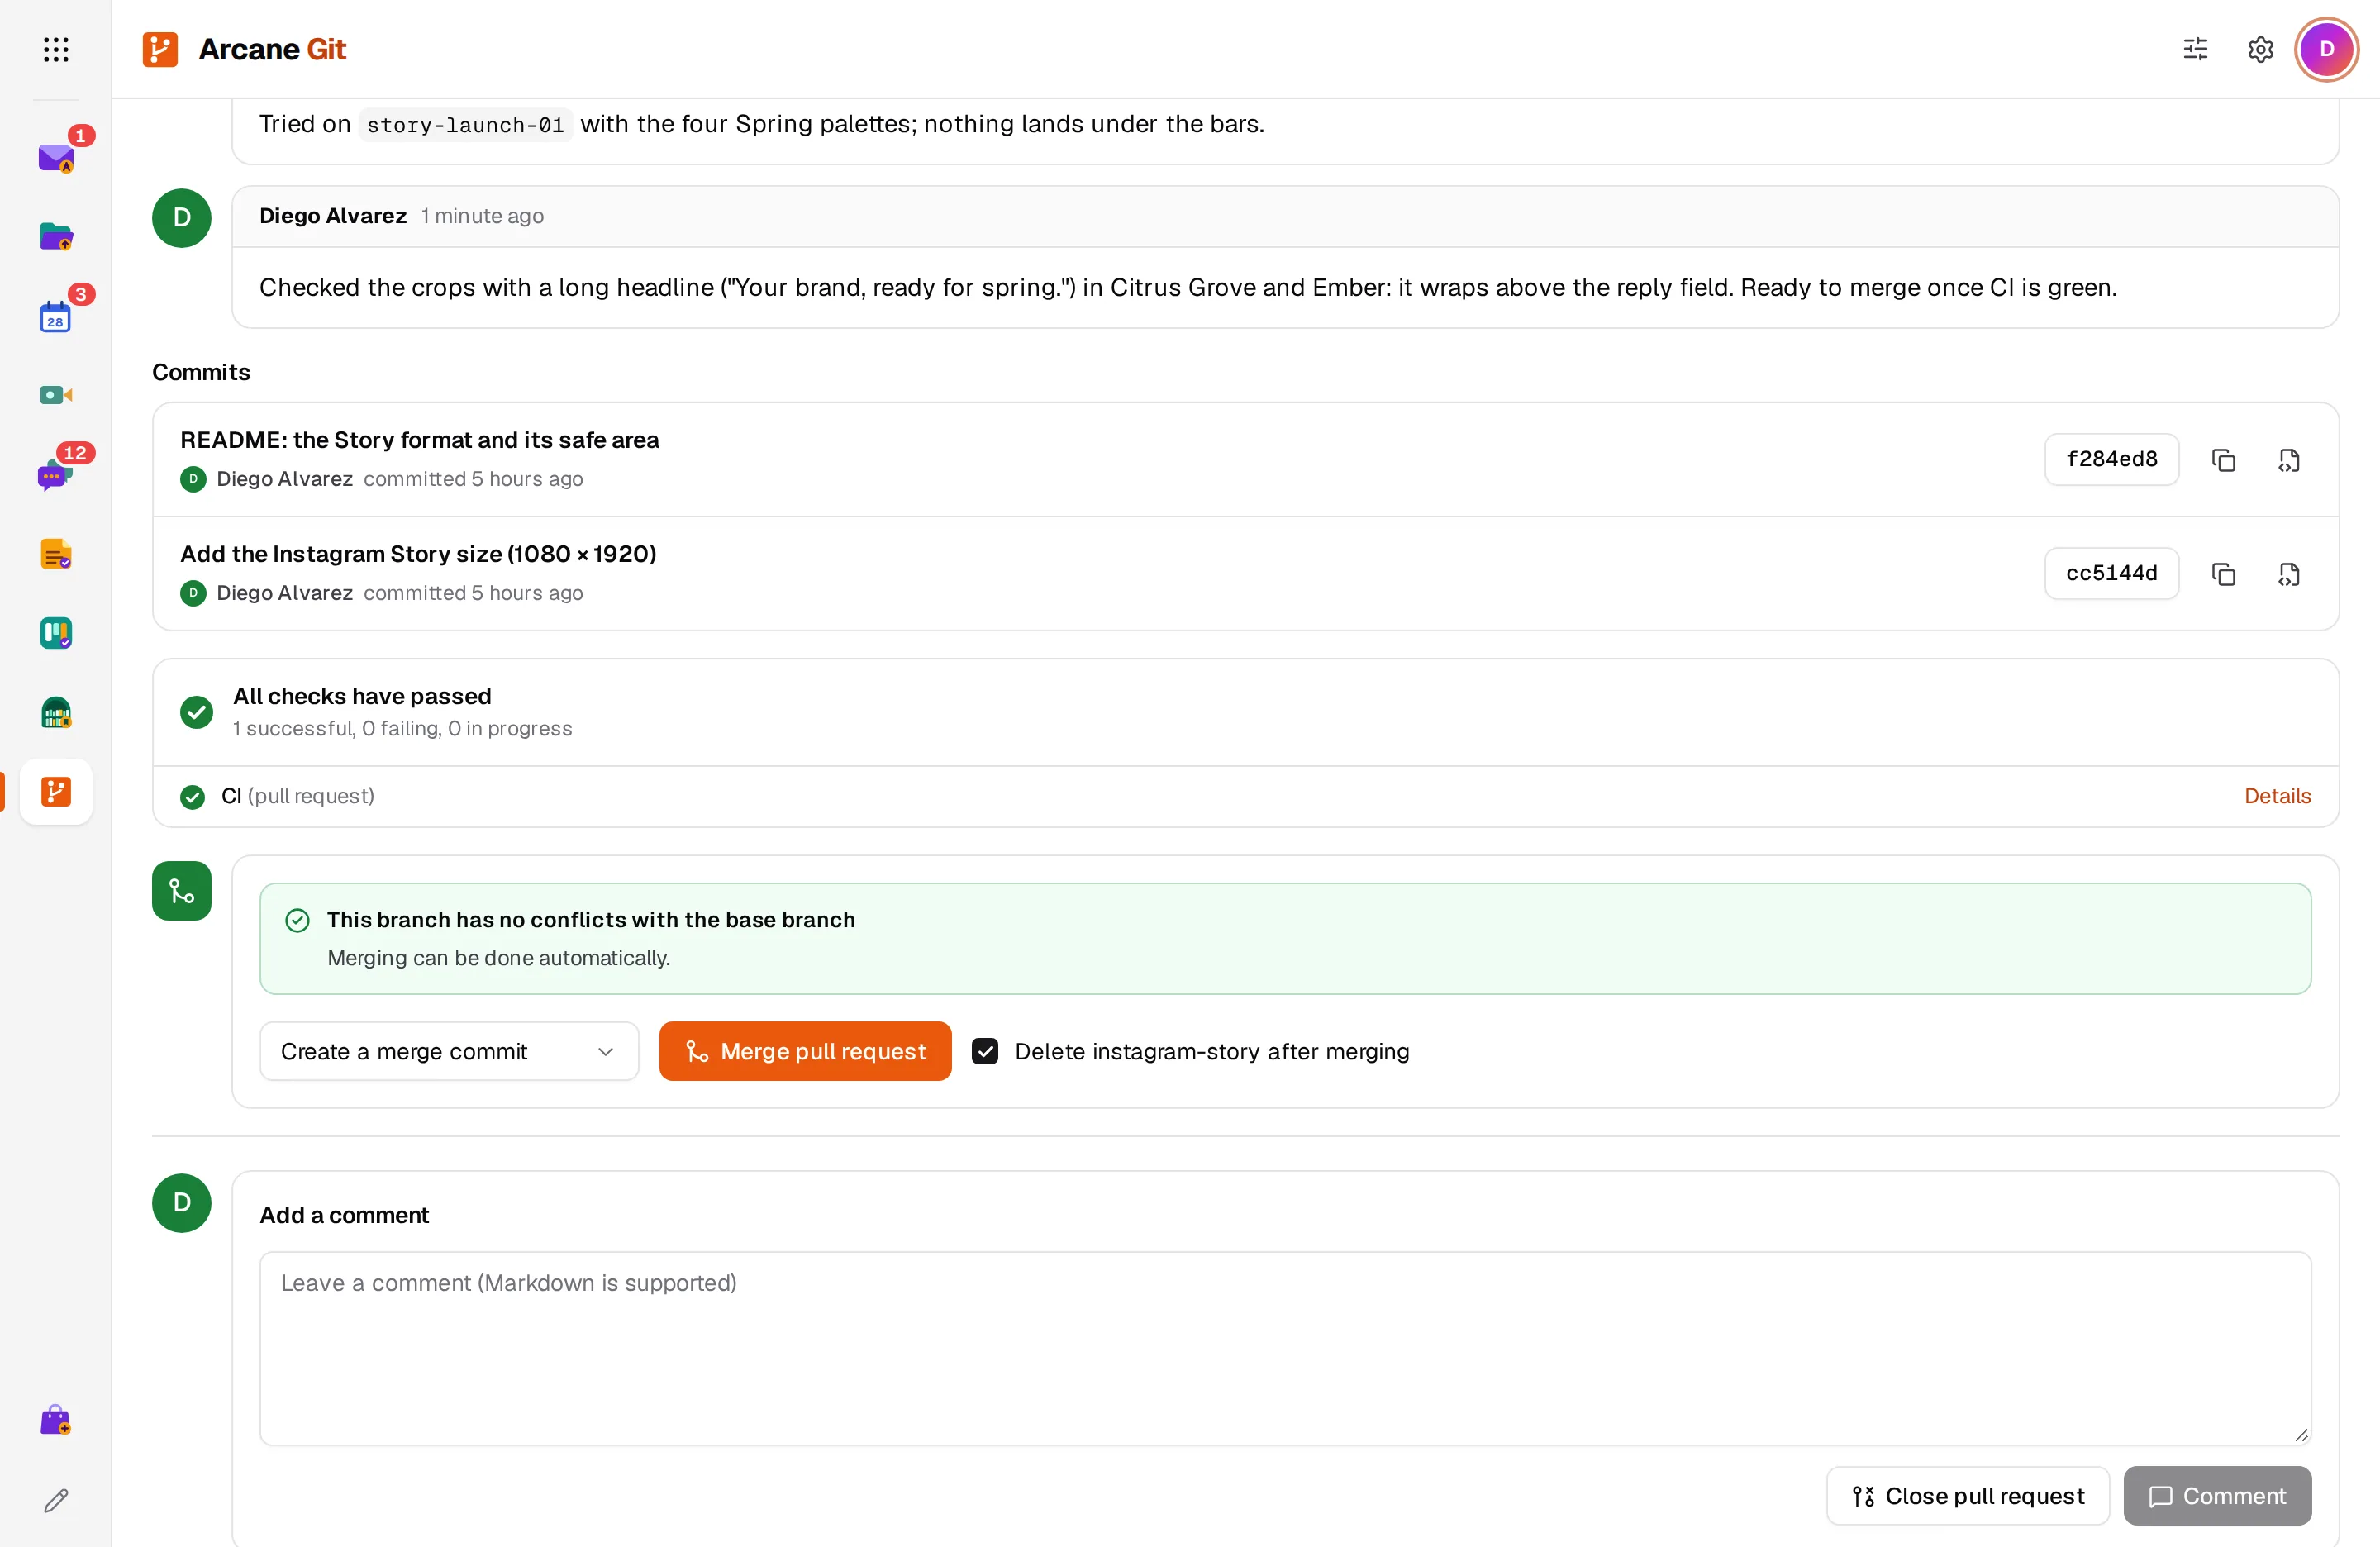Open the video Meet app in sidebar
Screen dimensions: 2380x1547
[56, 395]
